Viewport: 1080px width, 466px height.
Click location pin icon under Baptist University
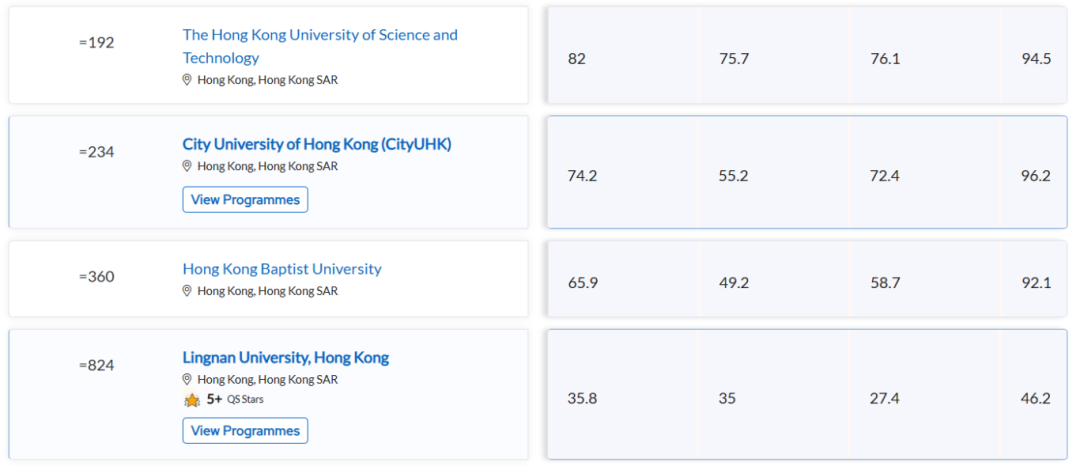[x=187, y=290]
